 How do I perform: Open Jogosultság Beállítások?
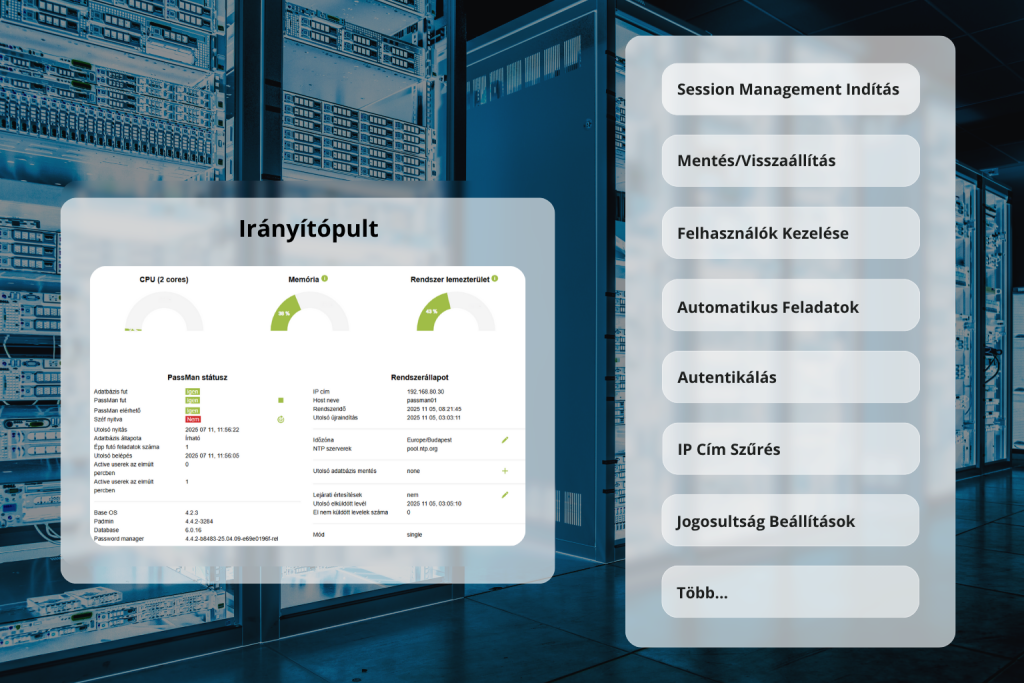pos(790,521)
